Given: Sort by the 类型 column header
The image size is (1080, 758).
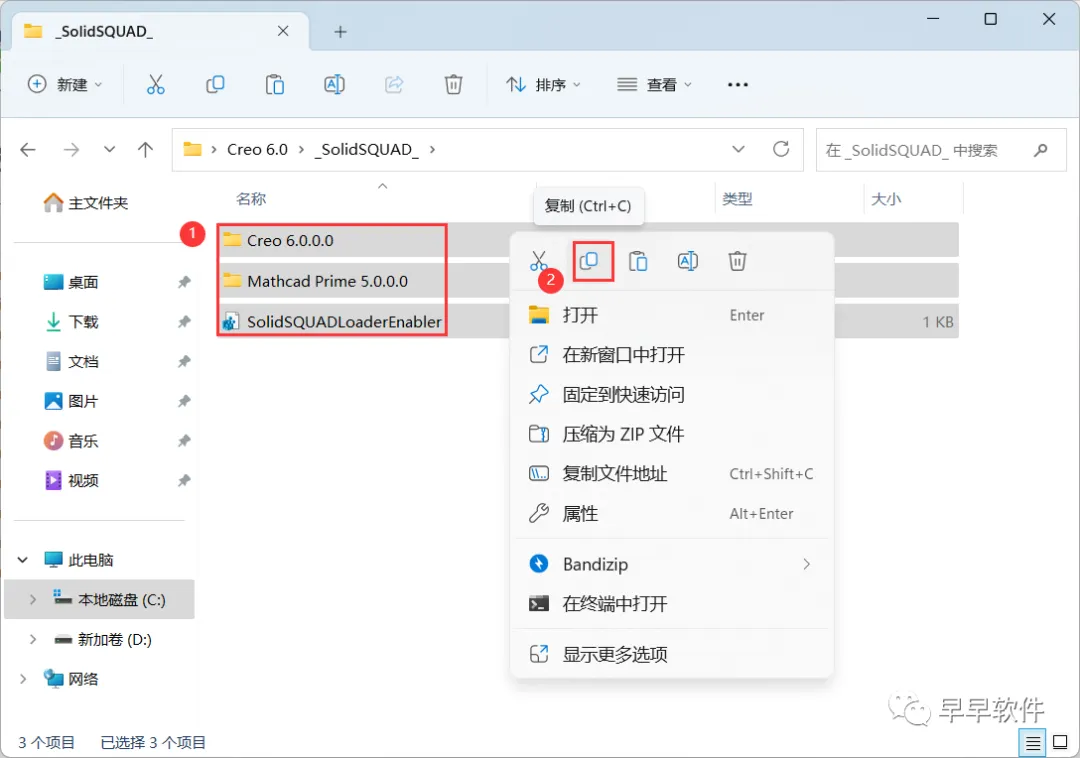Looking at the screenshot, I should click(x=737, y=199).
